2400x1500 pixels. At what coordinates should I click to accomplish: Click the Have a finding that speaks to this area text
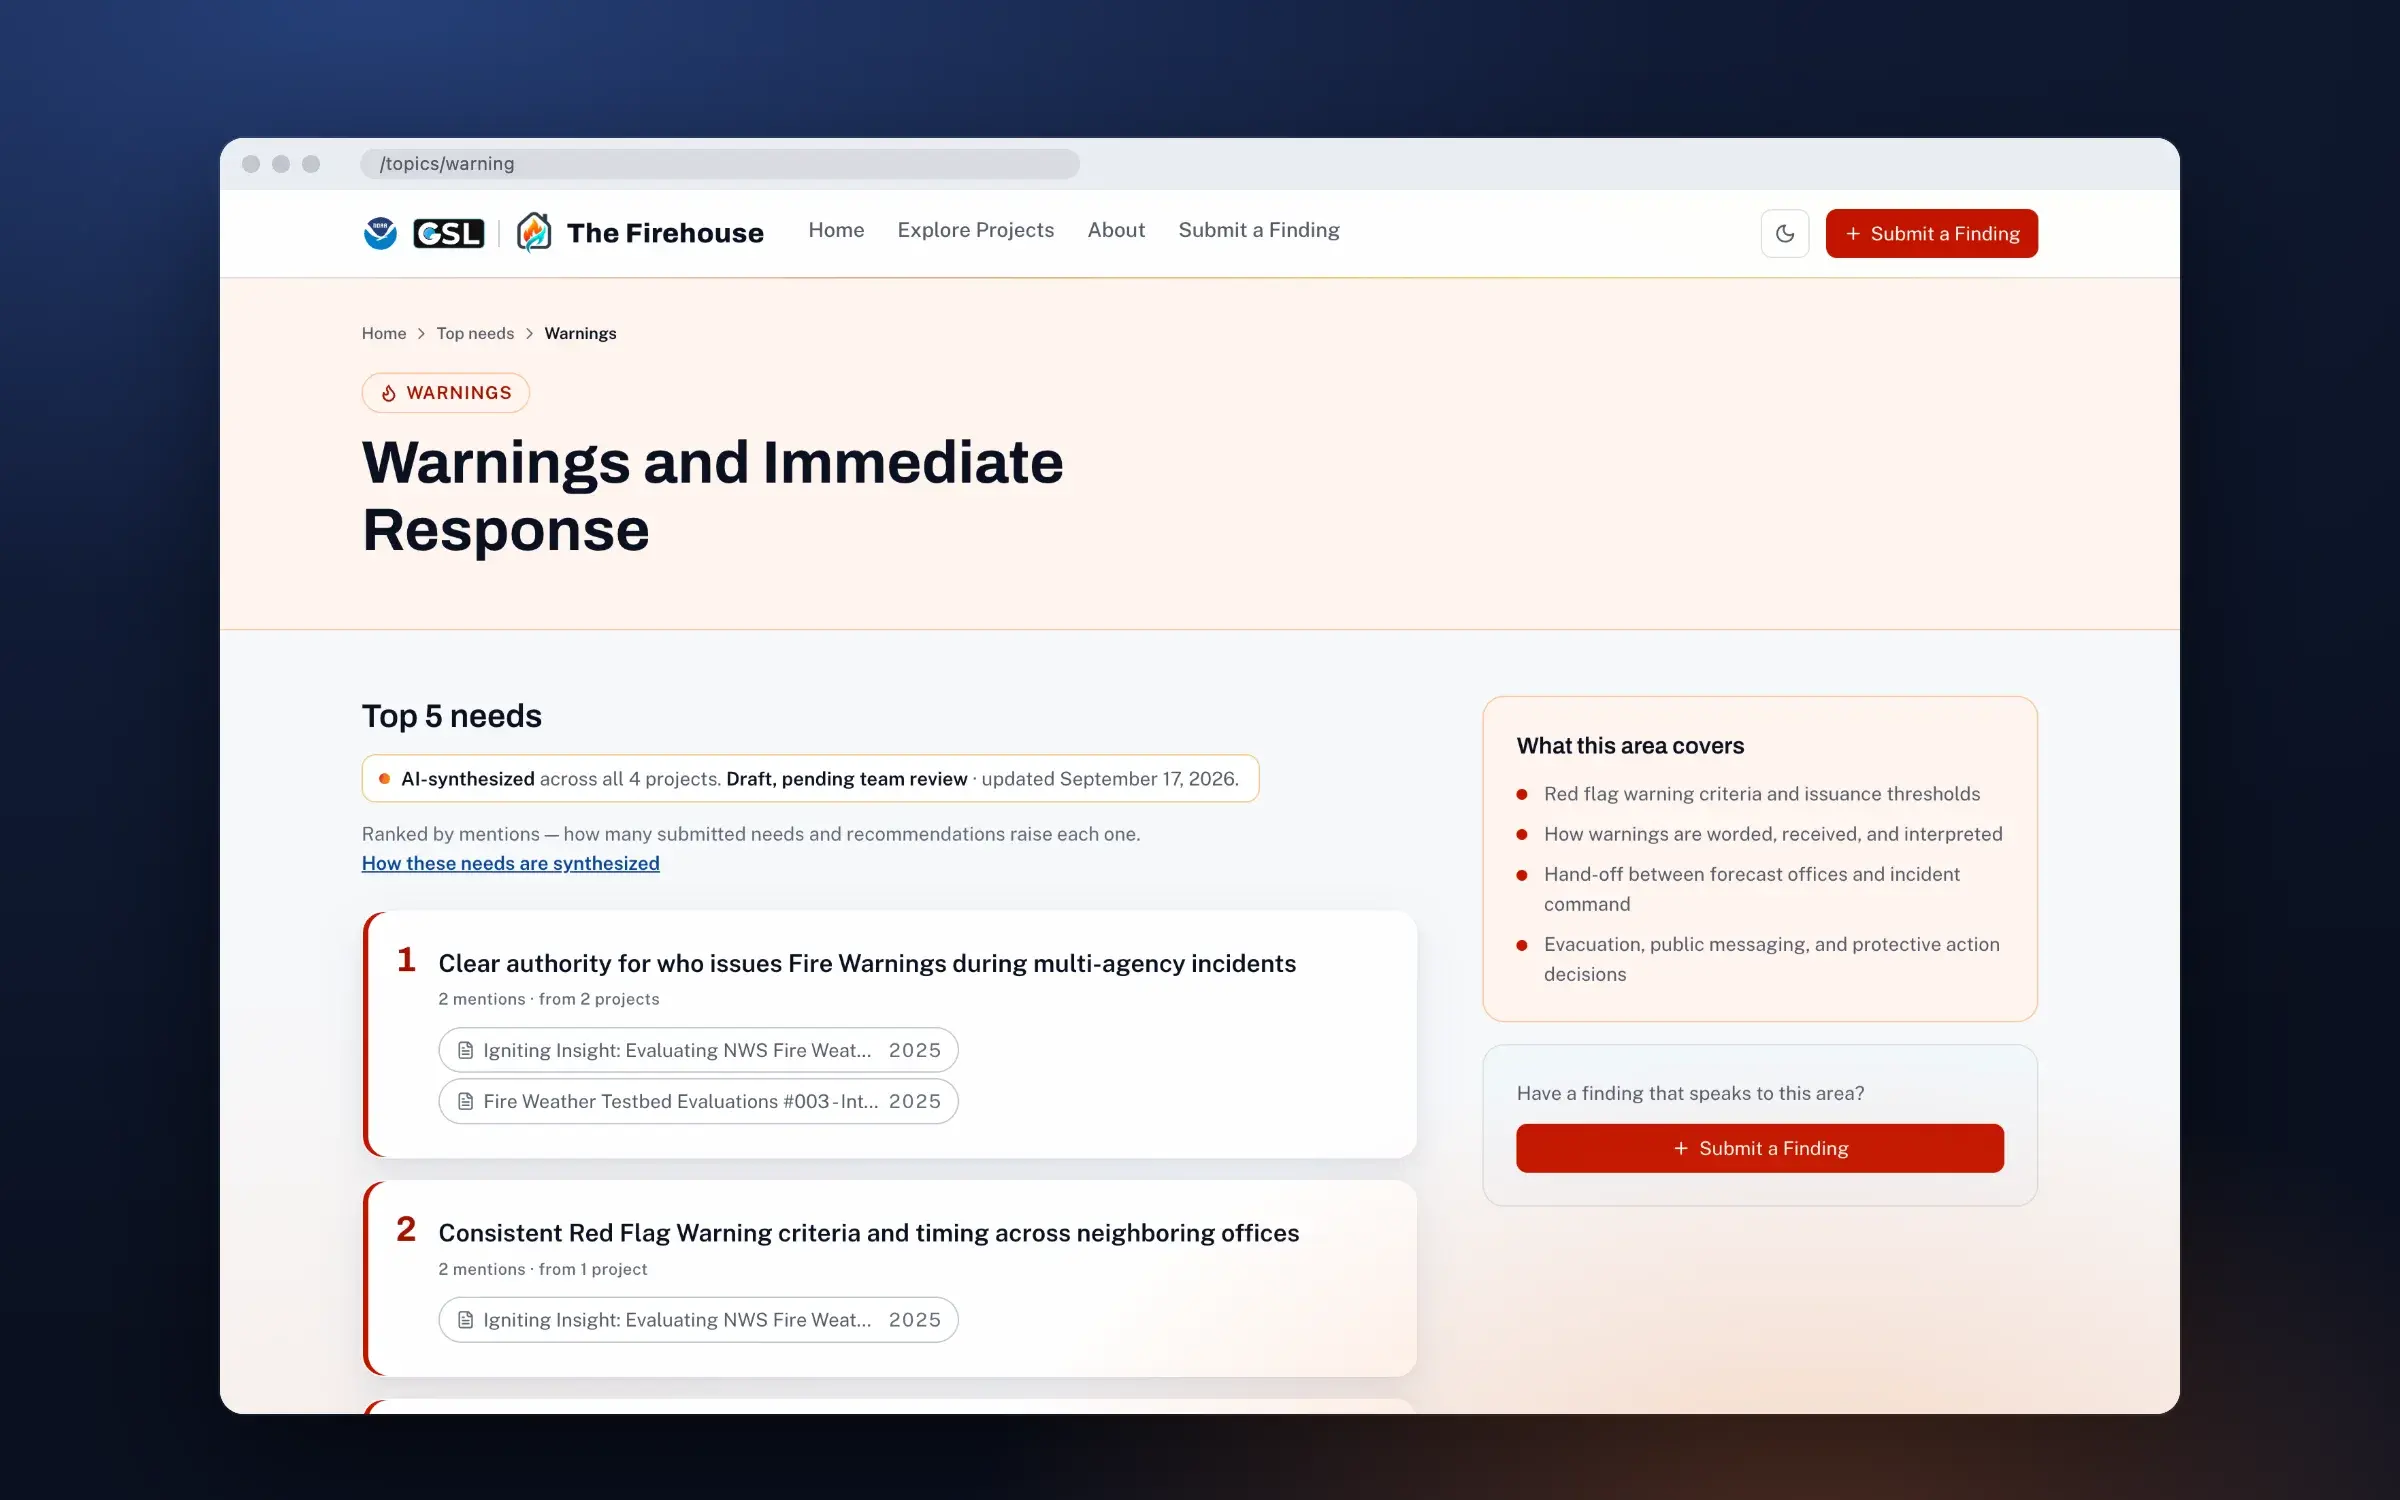point(1690,1093)
